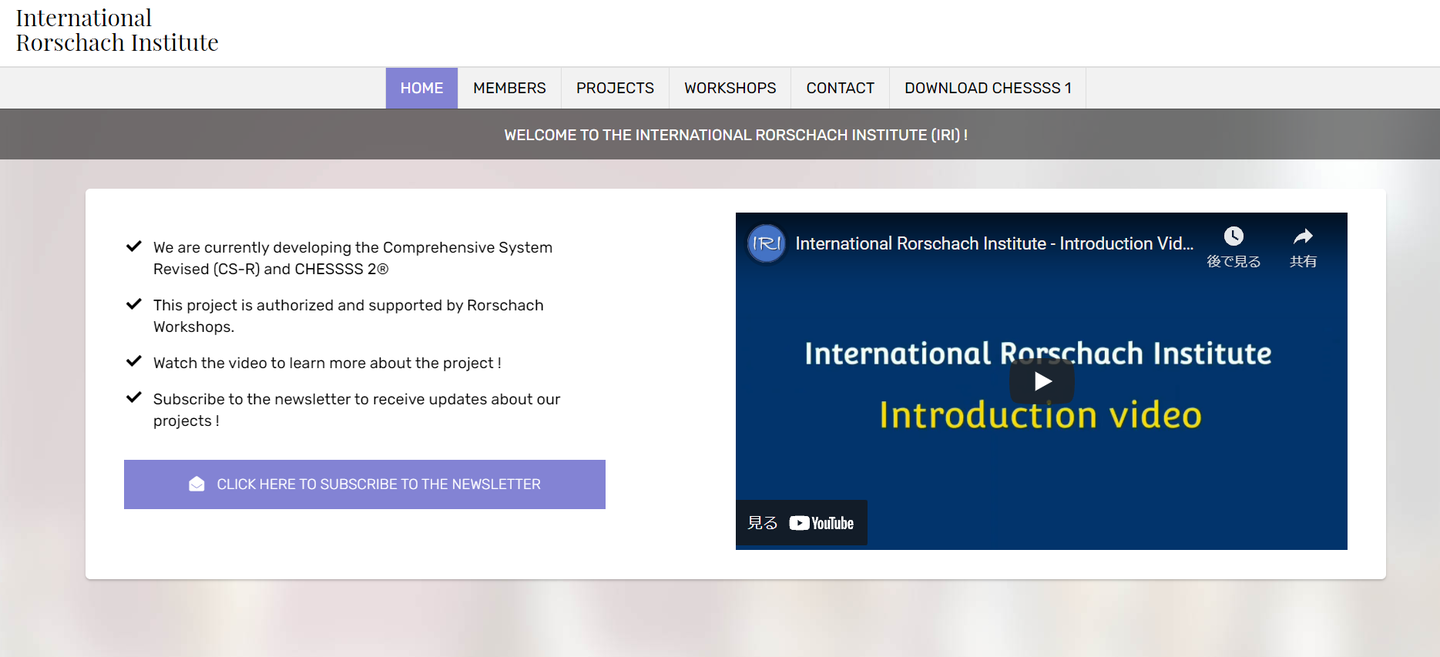Open the Home menu item
This screenshot has width=1440, height=657.
coord(422,88)
